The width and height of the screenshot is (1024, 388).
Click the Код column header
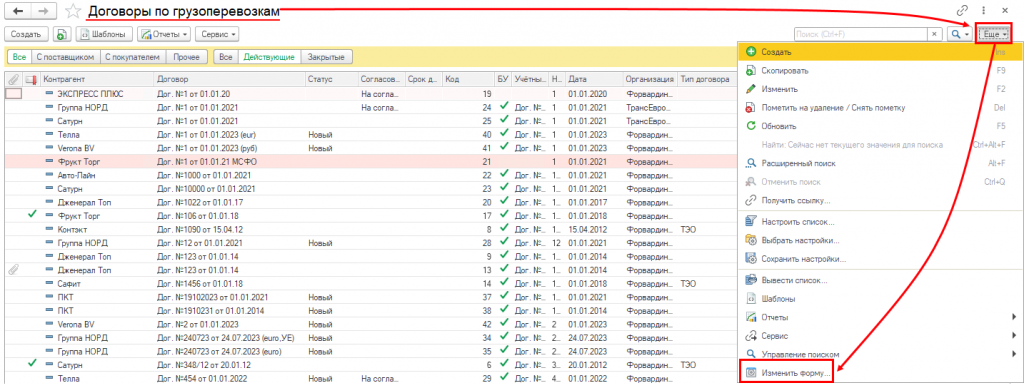point(468,79)
